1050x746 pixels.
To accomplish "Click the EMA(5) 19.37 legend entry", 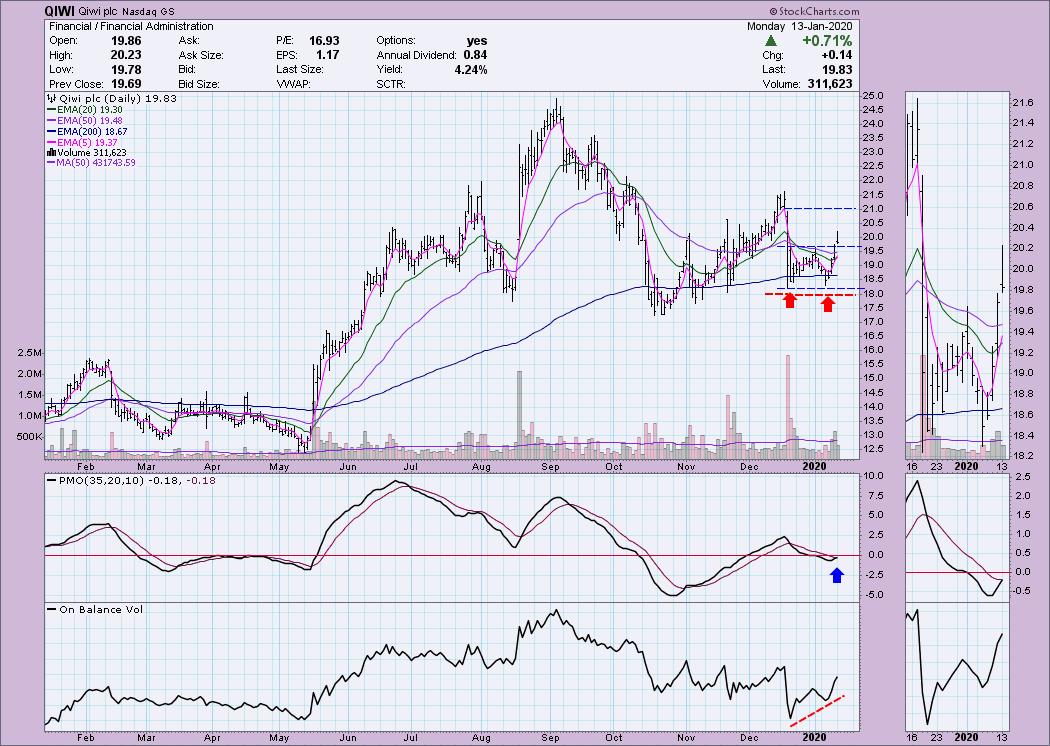I will click(82, 142).
